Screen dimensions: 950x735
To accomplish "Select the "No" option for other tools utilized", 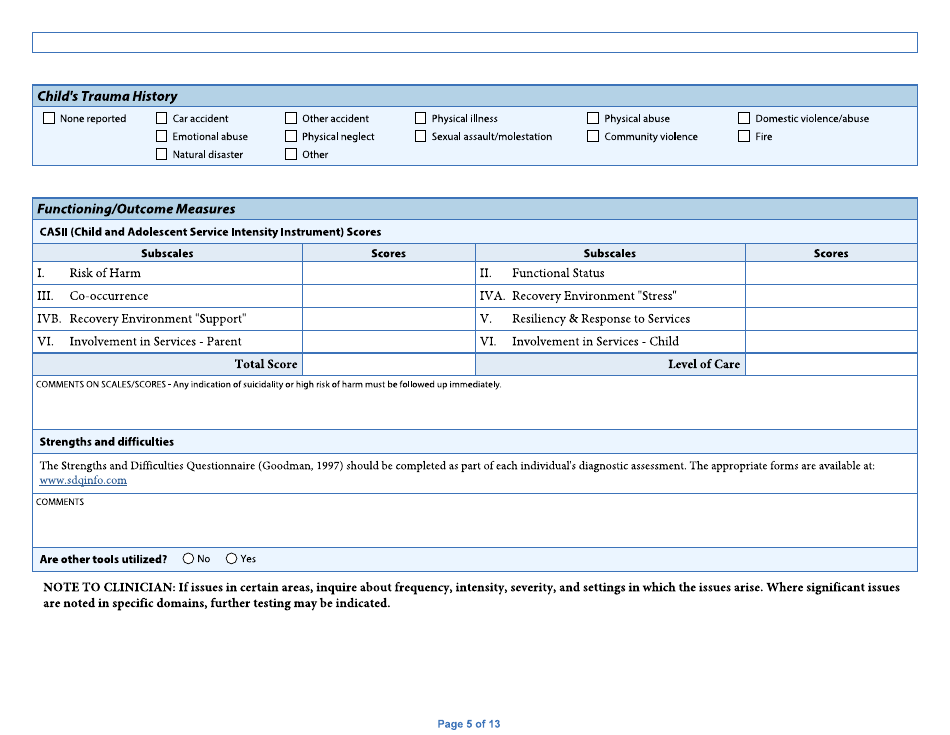I will [186, 558].
